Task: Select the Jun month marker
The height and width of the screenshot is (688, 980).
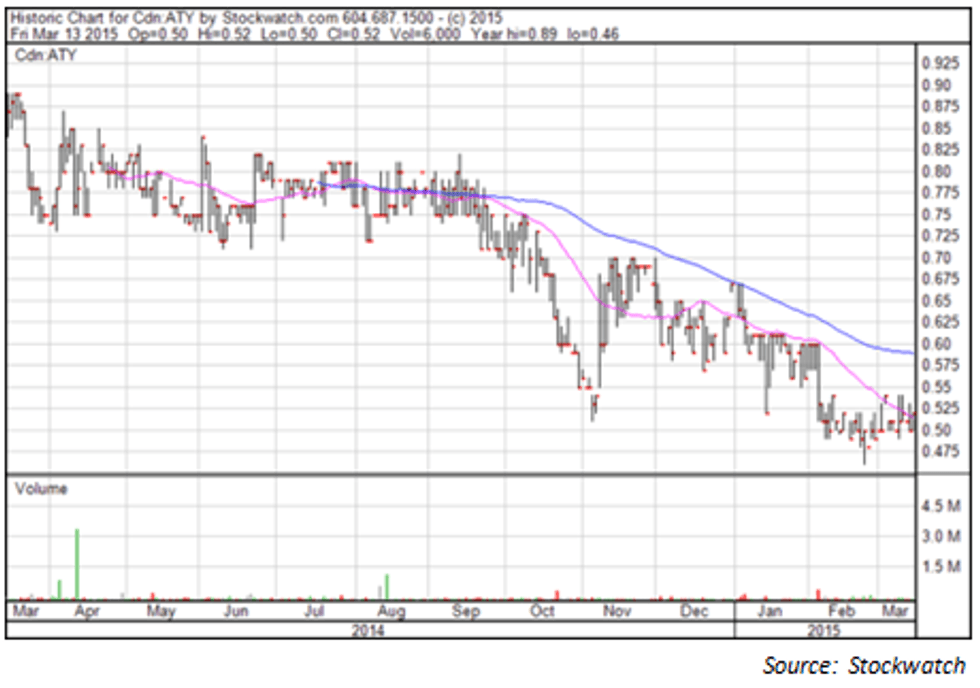Action: 235,610
